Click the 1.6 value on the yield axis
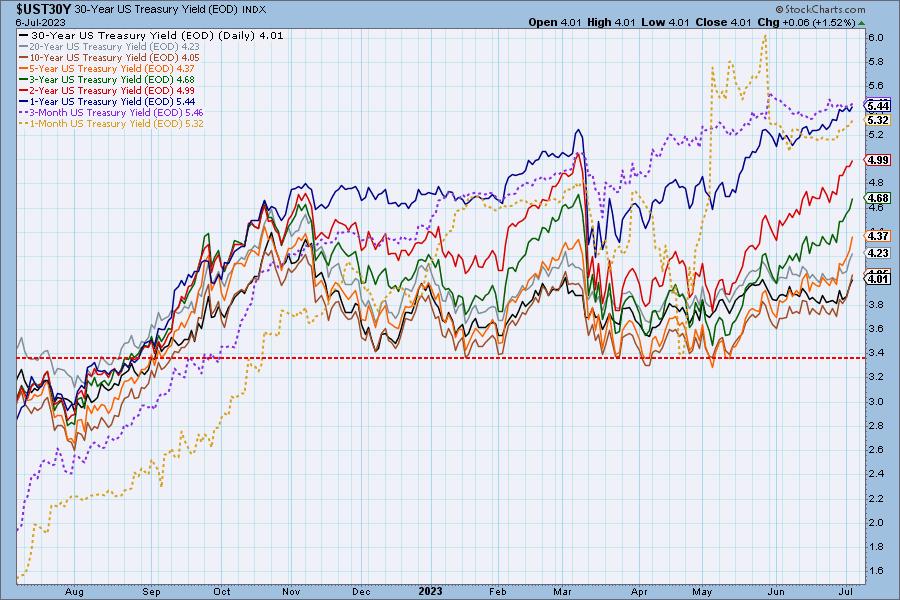The image size is (900, 600). point(875,571)
